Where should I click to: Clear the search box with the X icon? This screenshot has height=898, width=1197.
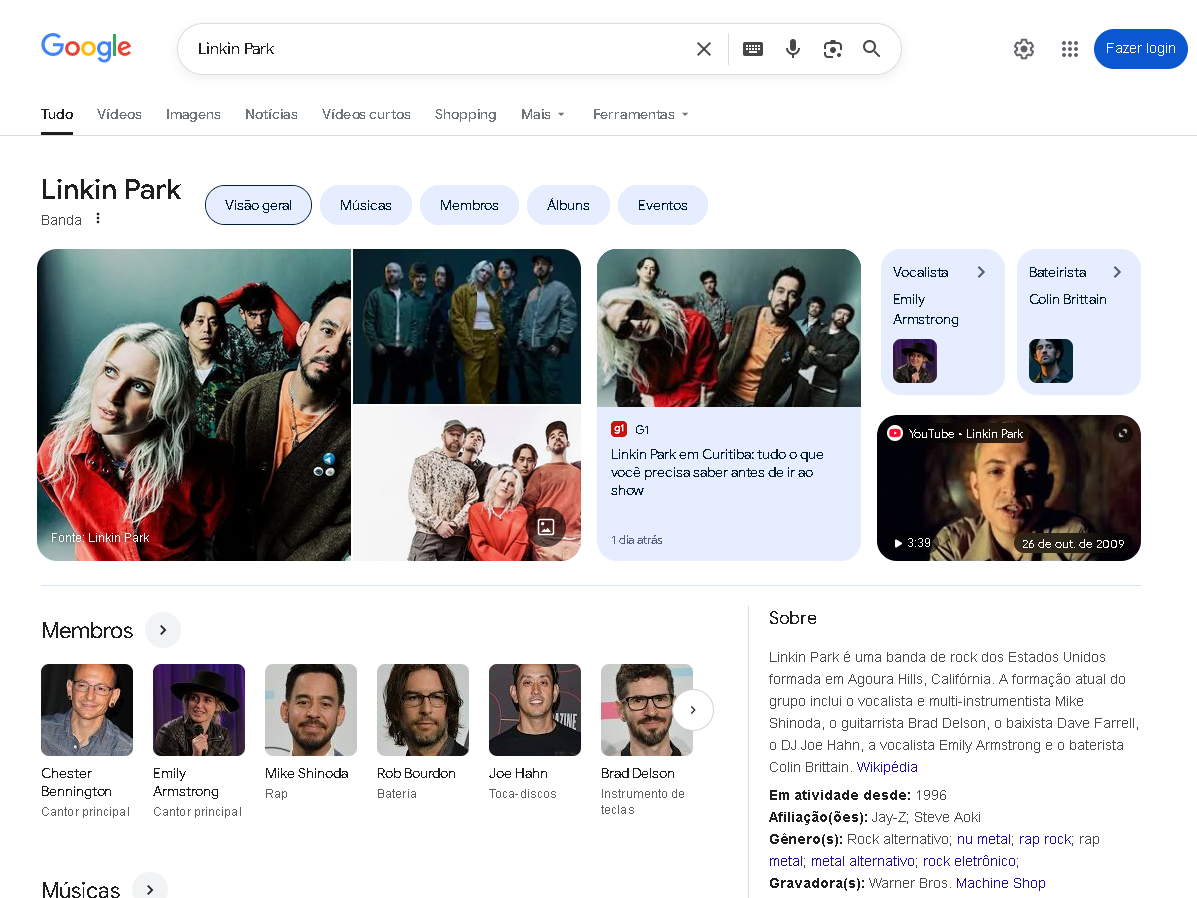click(704, 49)
